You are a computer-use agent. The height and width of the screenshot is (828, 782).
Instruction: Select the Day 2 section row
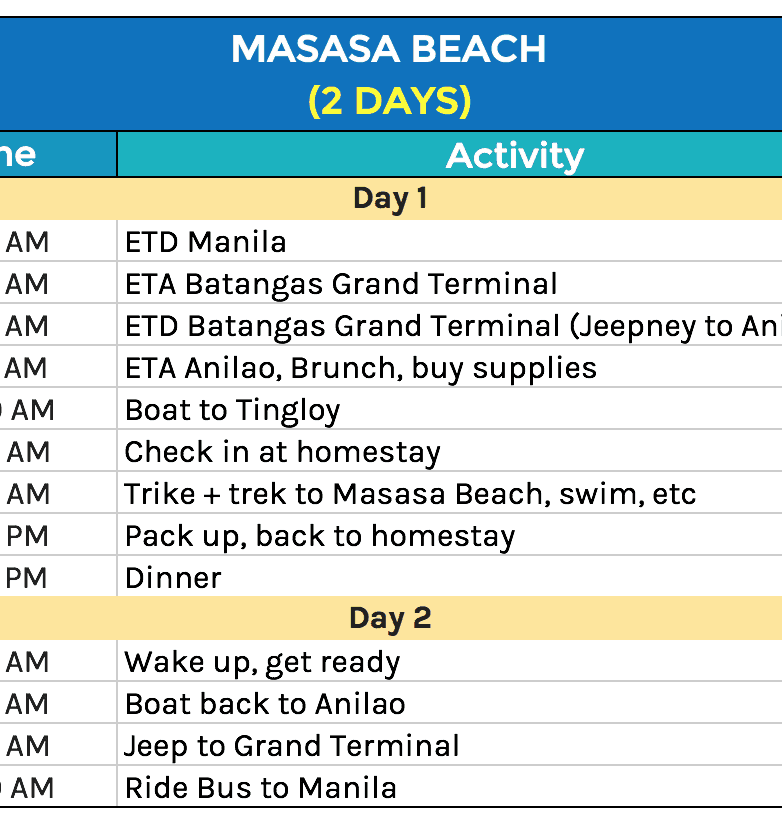[390, 618]
